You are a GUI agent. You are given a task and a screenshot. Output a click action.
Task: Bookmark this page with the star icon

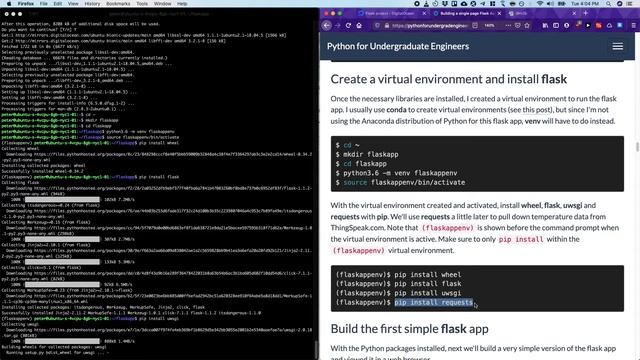click(x=527, y=25)
